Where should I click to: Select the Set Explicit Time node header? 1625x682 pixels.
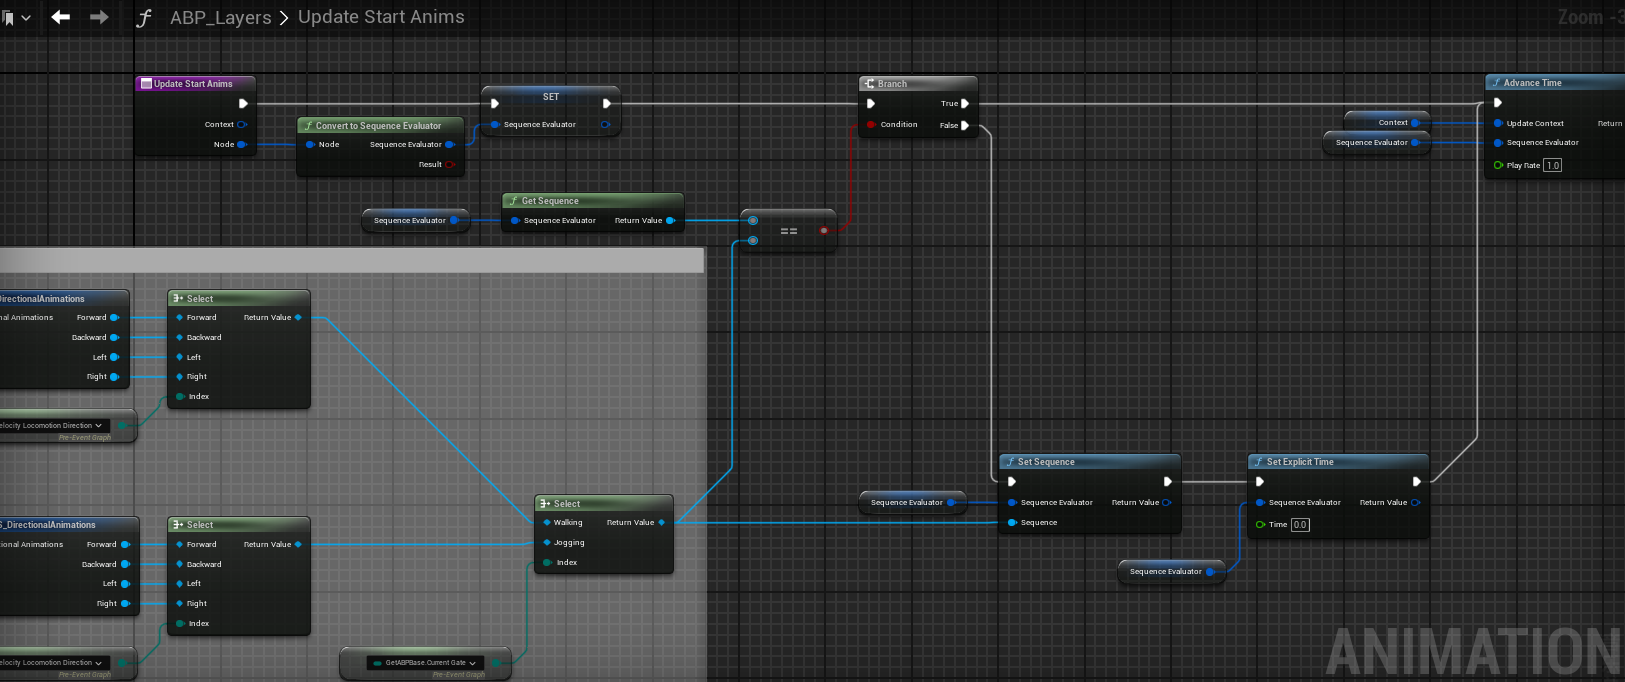pos(1338,462)
